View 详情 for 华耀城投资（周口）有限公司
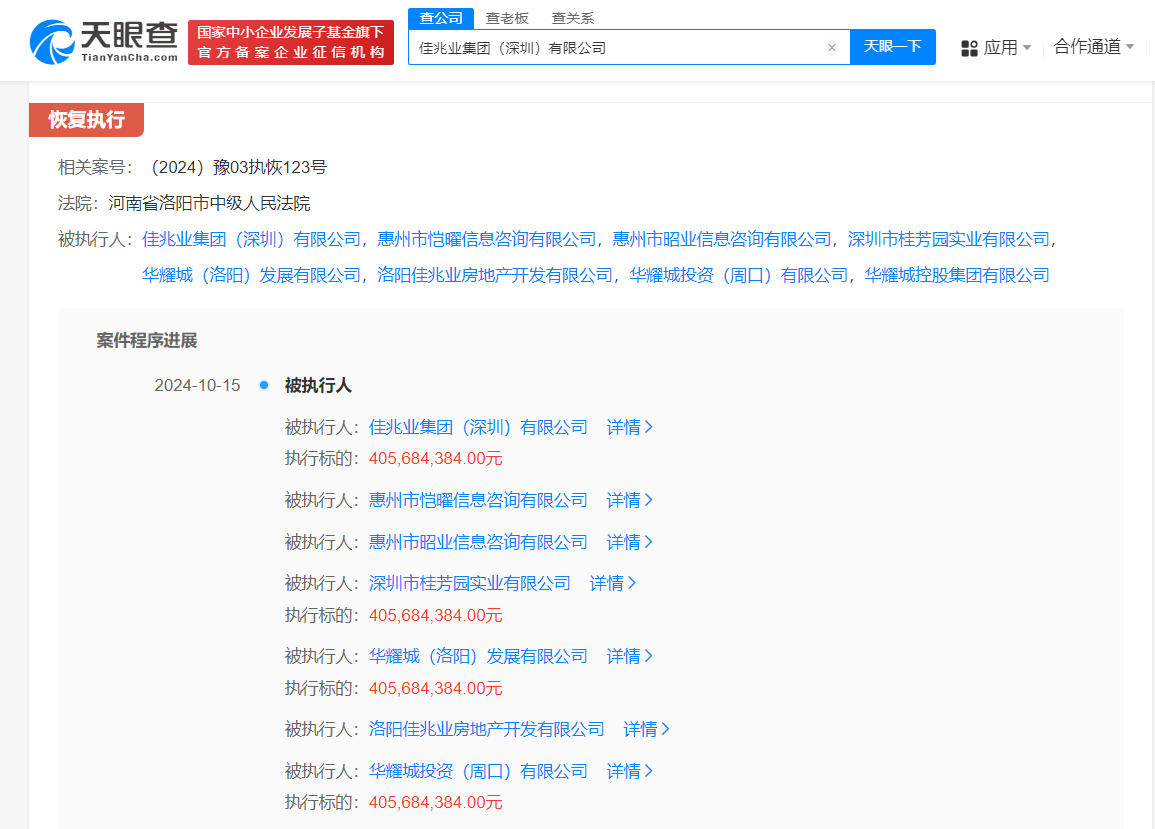Image resolution: width=1155 pixels, height=829 pixels. 629,772
